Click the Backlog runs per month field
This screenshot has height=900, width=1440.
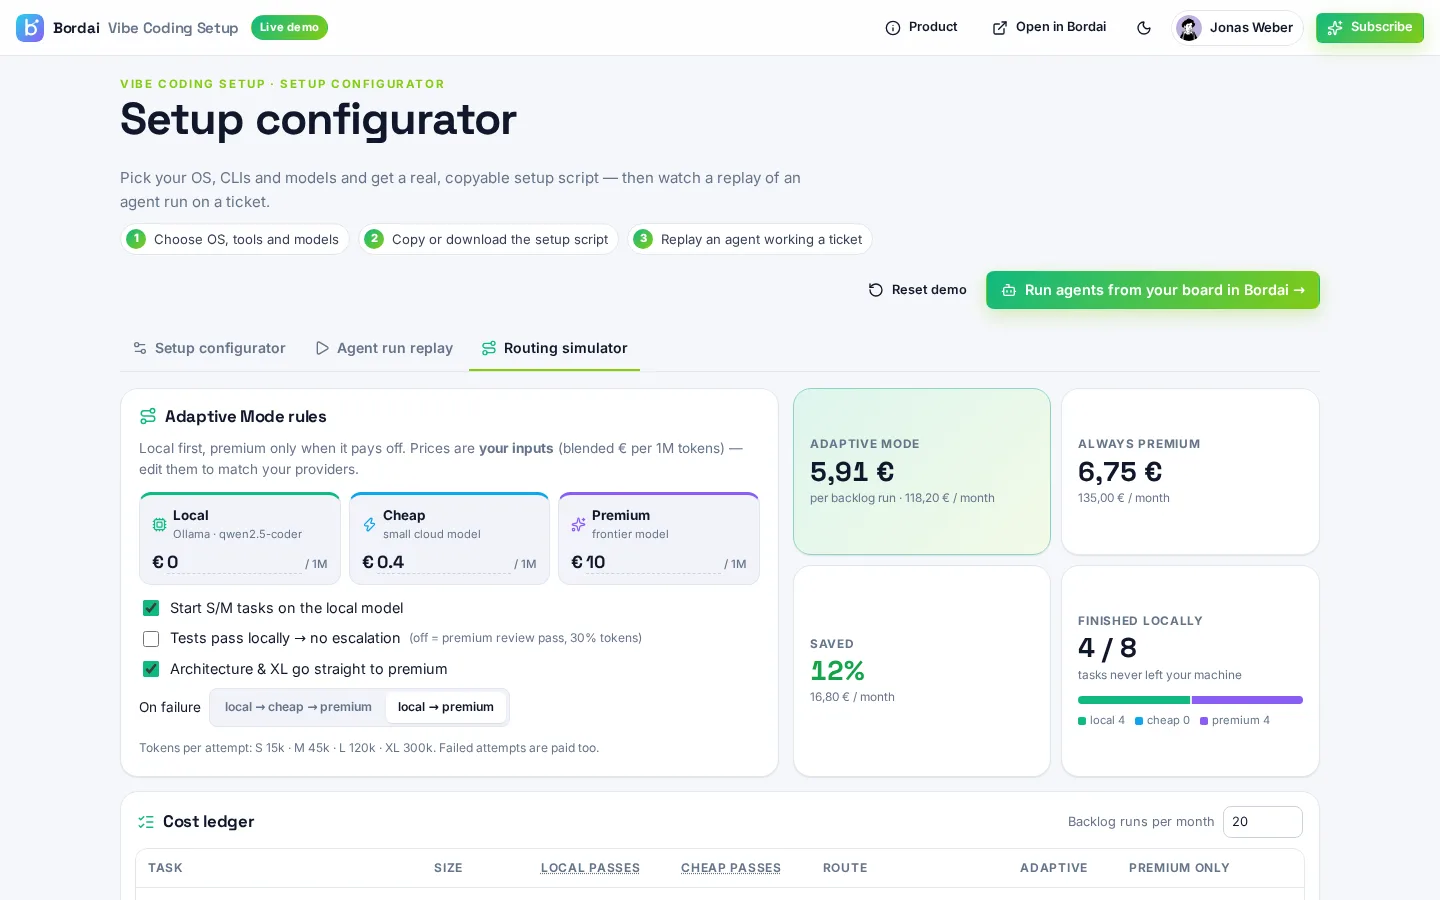1262,822
